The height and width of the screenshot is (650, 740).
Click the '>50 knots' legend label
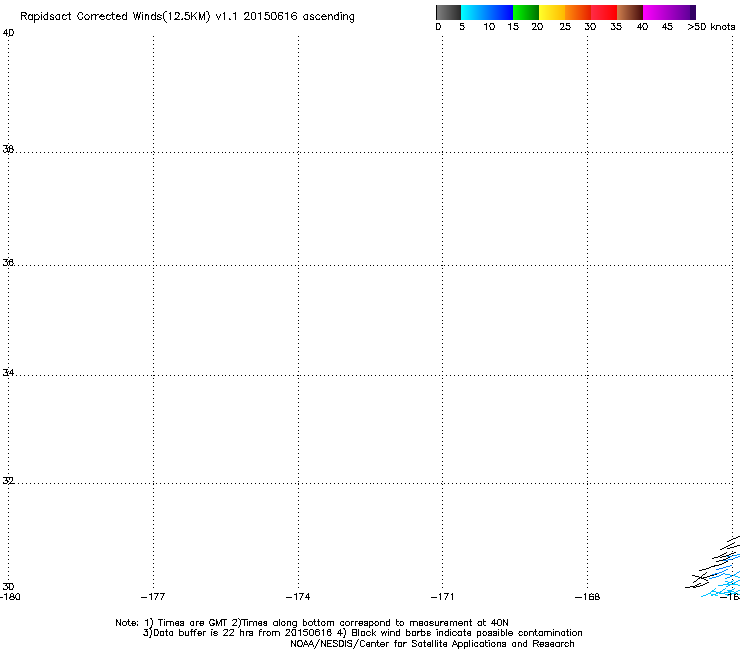711,27
